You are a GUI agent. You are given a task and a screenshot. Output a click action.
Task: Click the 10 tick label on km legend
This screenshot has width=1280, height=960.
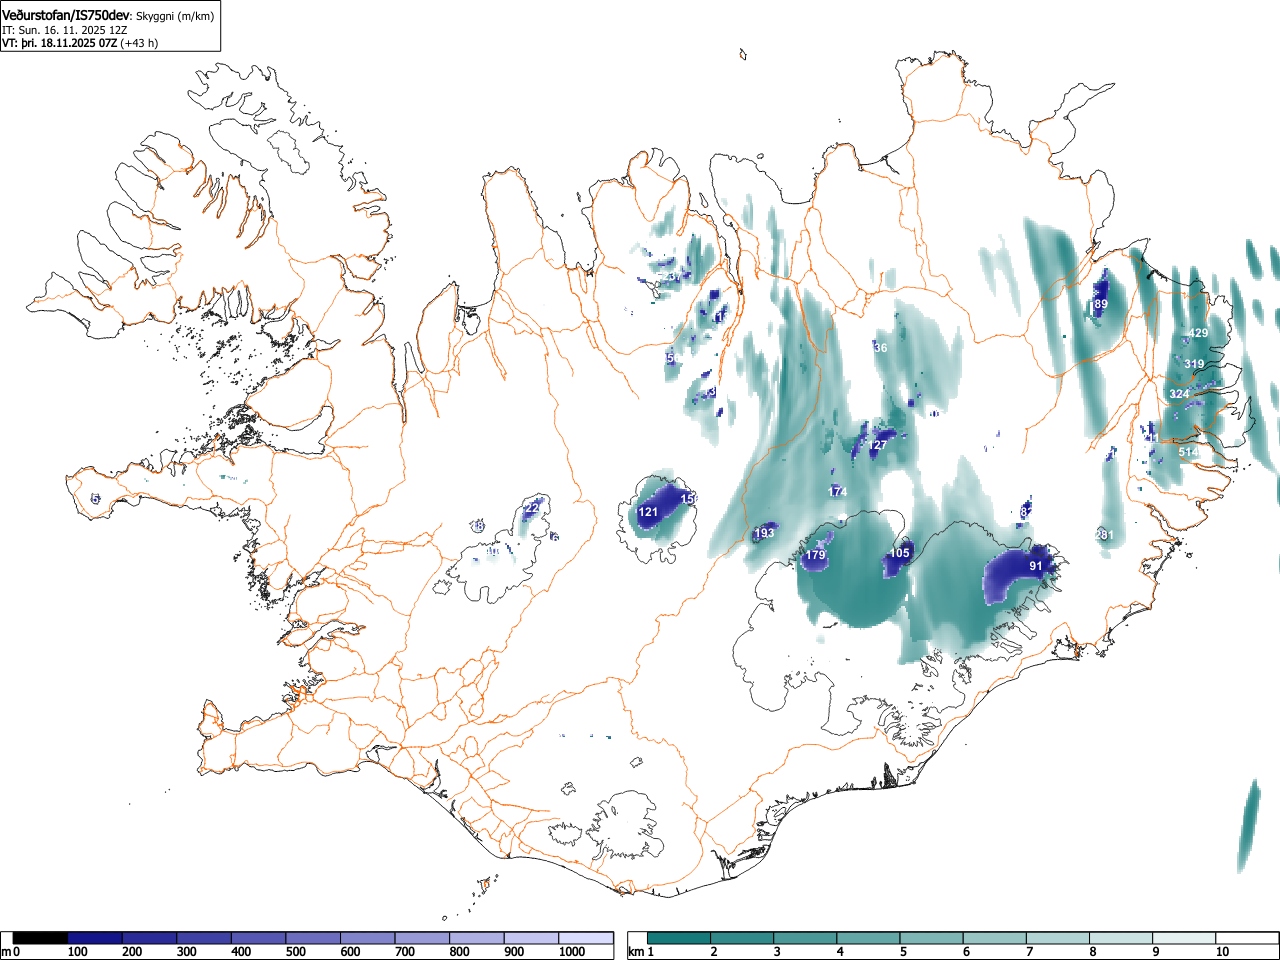pyautogui.click(x=1221, y=952)
